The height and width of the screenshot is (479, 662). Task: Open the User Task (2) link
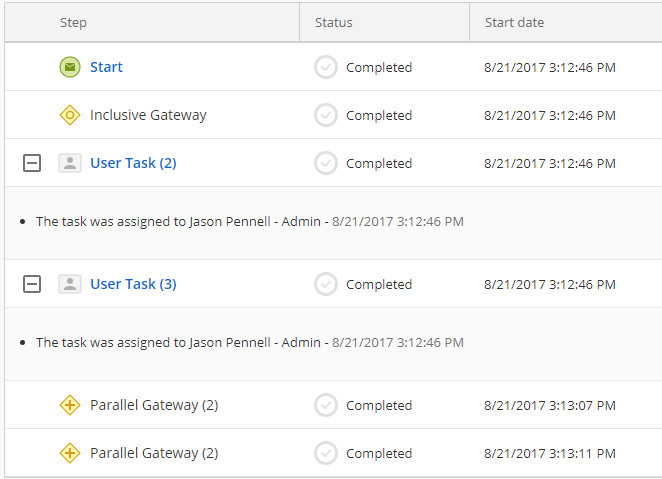click(133, 163)
